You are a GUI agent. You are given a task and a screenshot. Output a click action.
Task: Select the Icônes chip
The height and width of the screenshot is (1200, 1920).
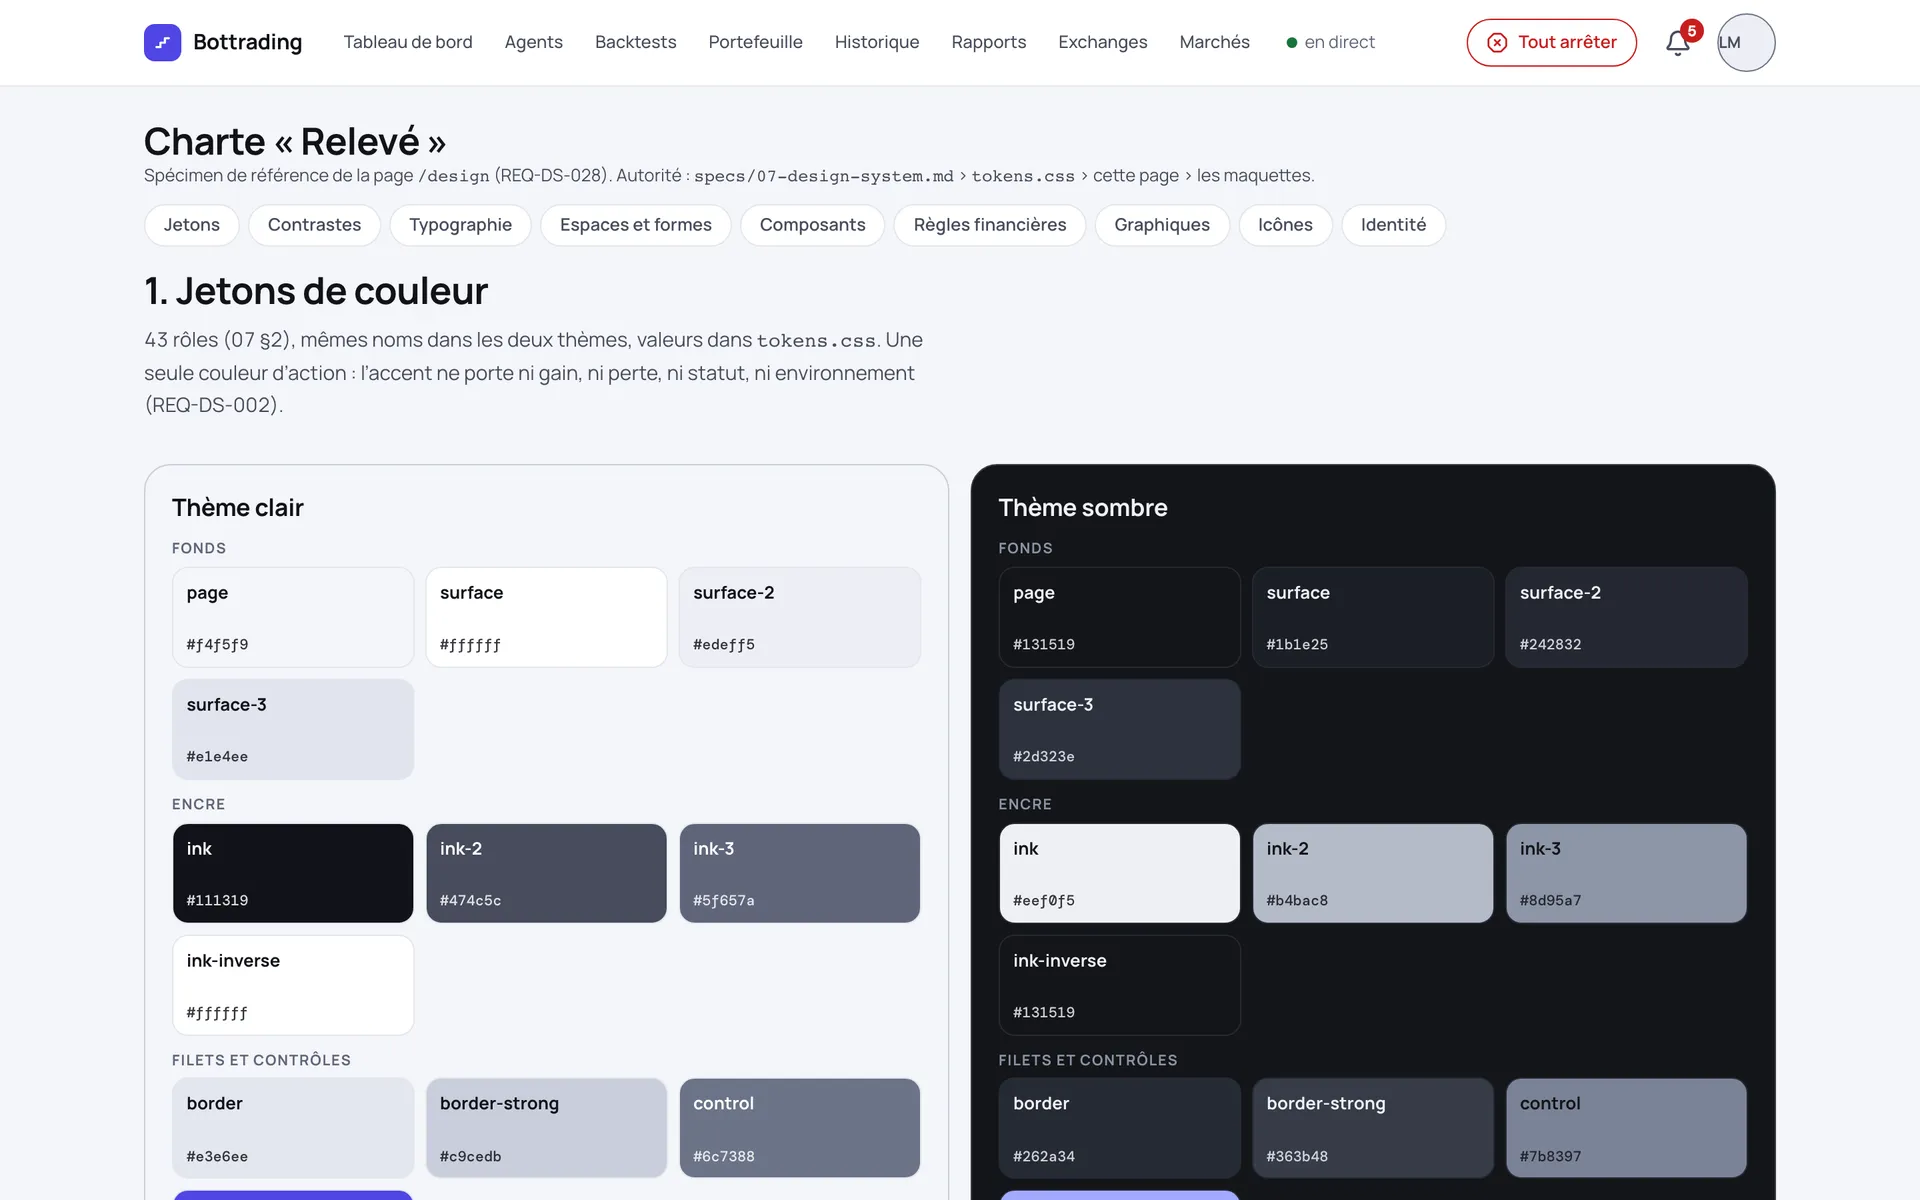pos(1285,225)
